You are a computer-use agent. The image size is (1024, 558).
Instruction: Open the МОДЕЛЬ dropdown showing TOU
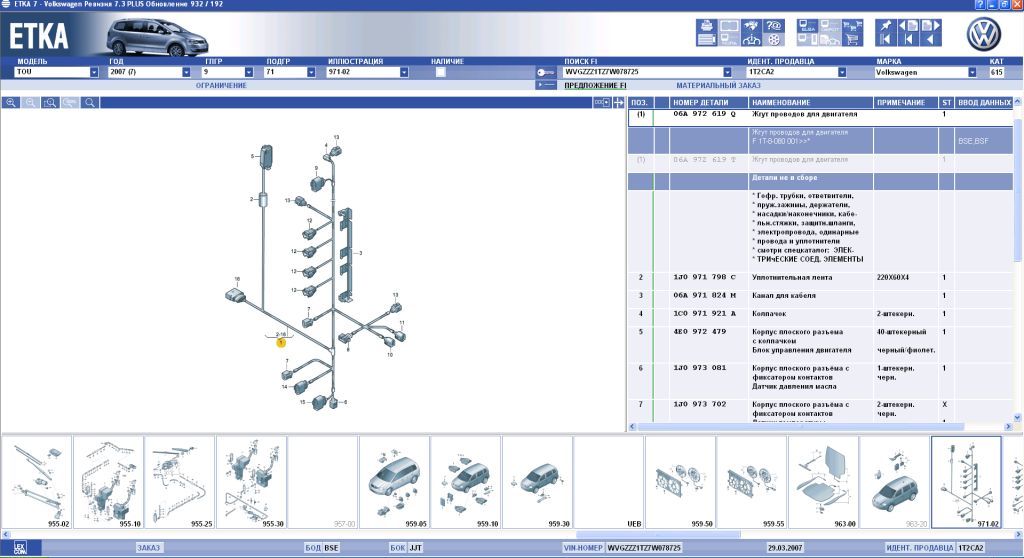pos(94,73)
